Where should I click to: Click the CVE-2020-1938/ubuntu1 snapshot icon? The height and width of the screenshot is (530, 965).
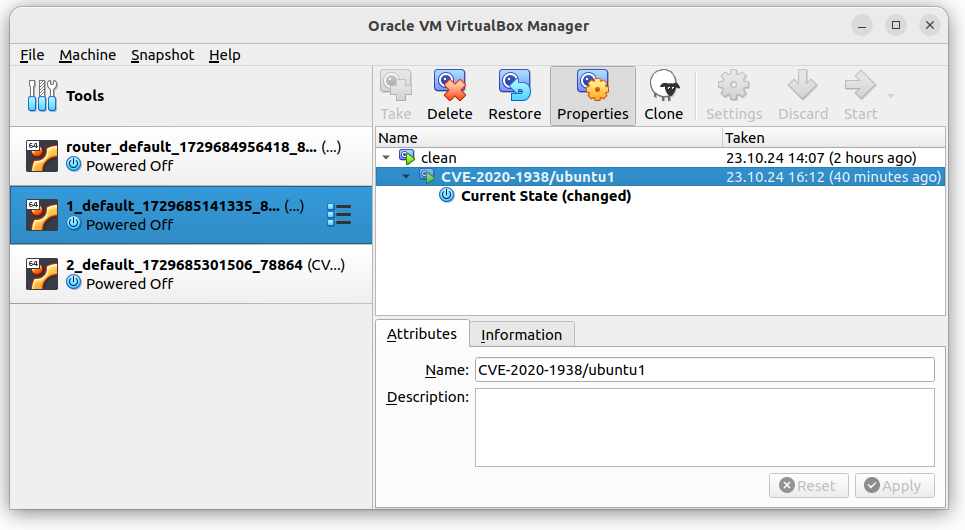tap(427, 177)
